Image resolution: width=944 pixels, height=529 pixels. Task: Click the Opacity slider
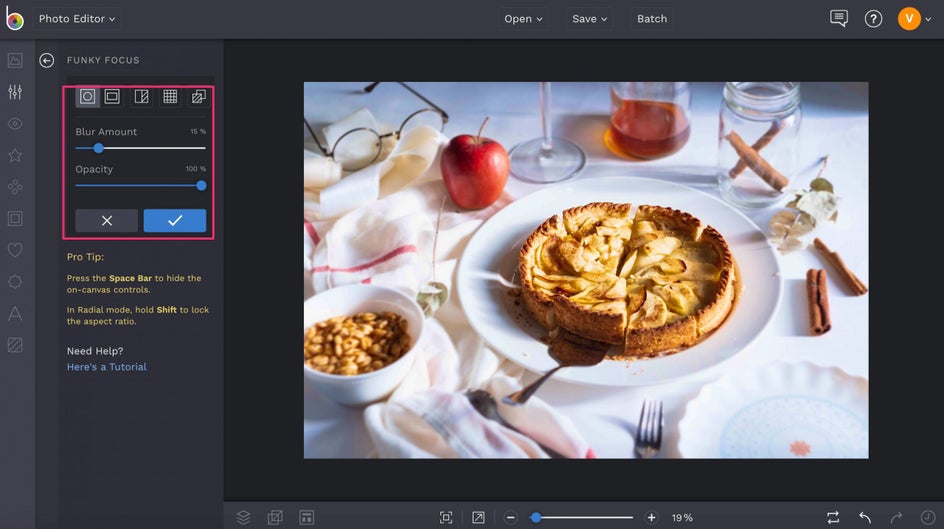(140, 185)
